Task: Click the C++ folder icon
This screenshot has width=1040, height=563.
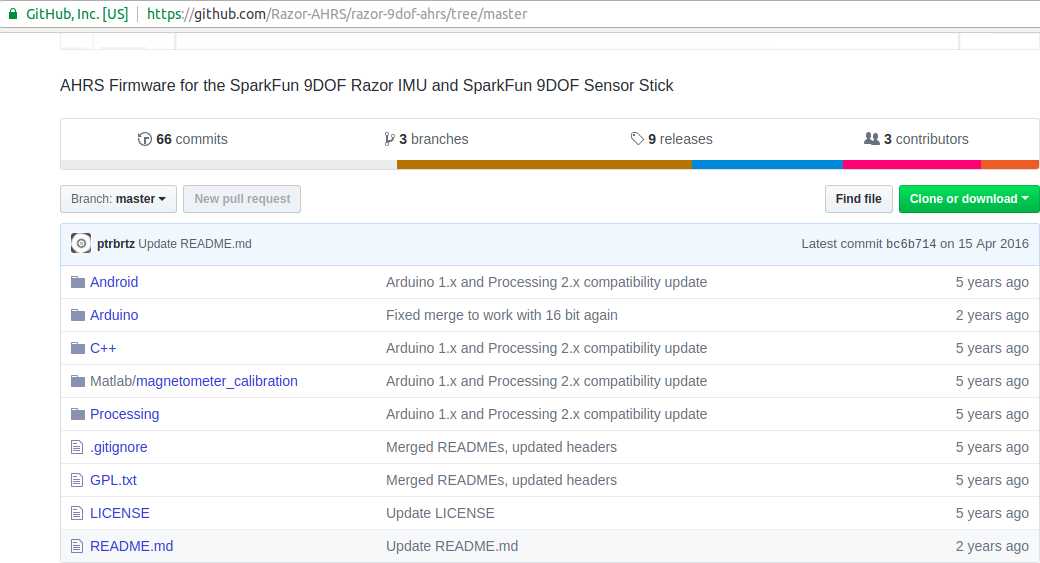Action: click(78, 348)
